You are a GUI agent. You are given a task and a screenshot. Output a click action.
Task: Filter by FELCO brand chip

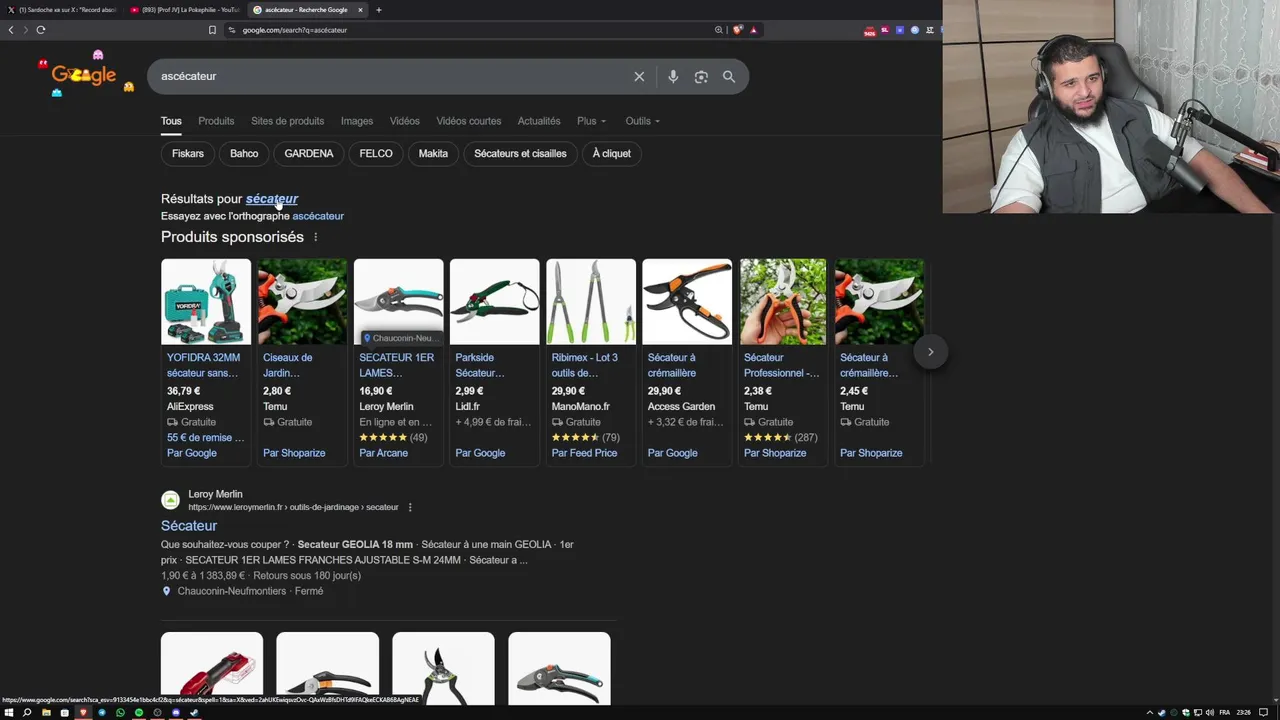point(376,154)
